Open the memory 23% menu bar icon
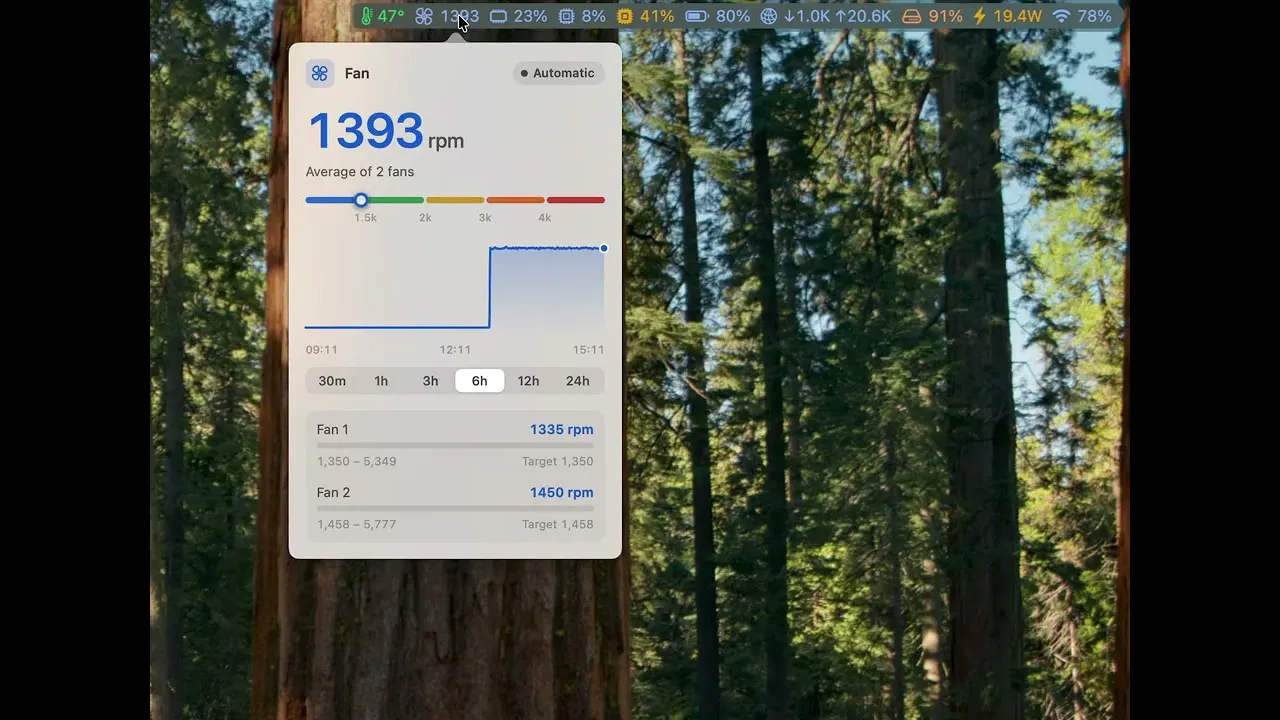Image resolution: width=1280 pixels, height=720 pixels. (498, 16)
